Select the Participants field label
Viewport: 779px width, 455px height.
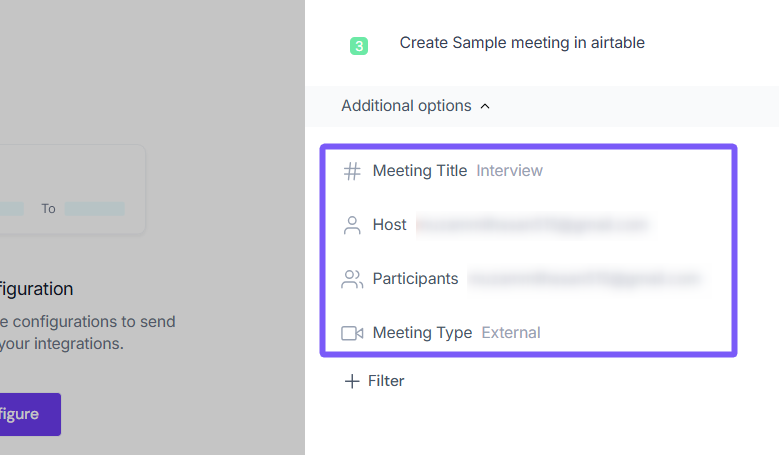(x=415, y=279)
